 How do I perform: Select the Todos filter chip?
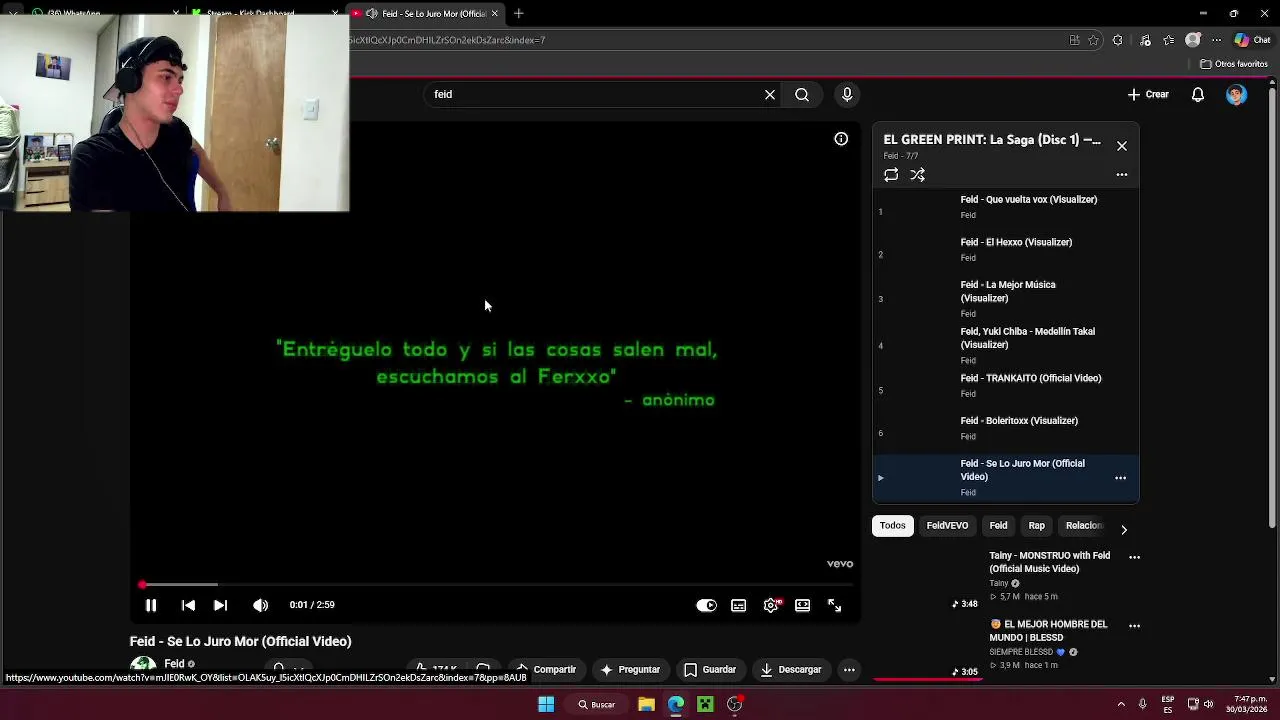coord(892,526)
